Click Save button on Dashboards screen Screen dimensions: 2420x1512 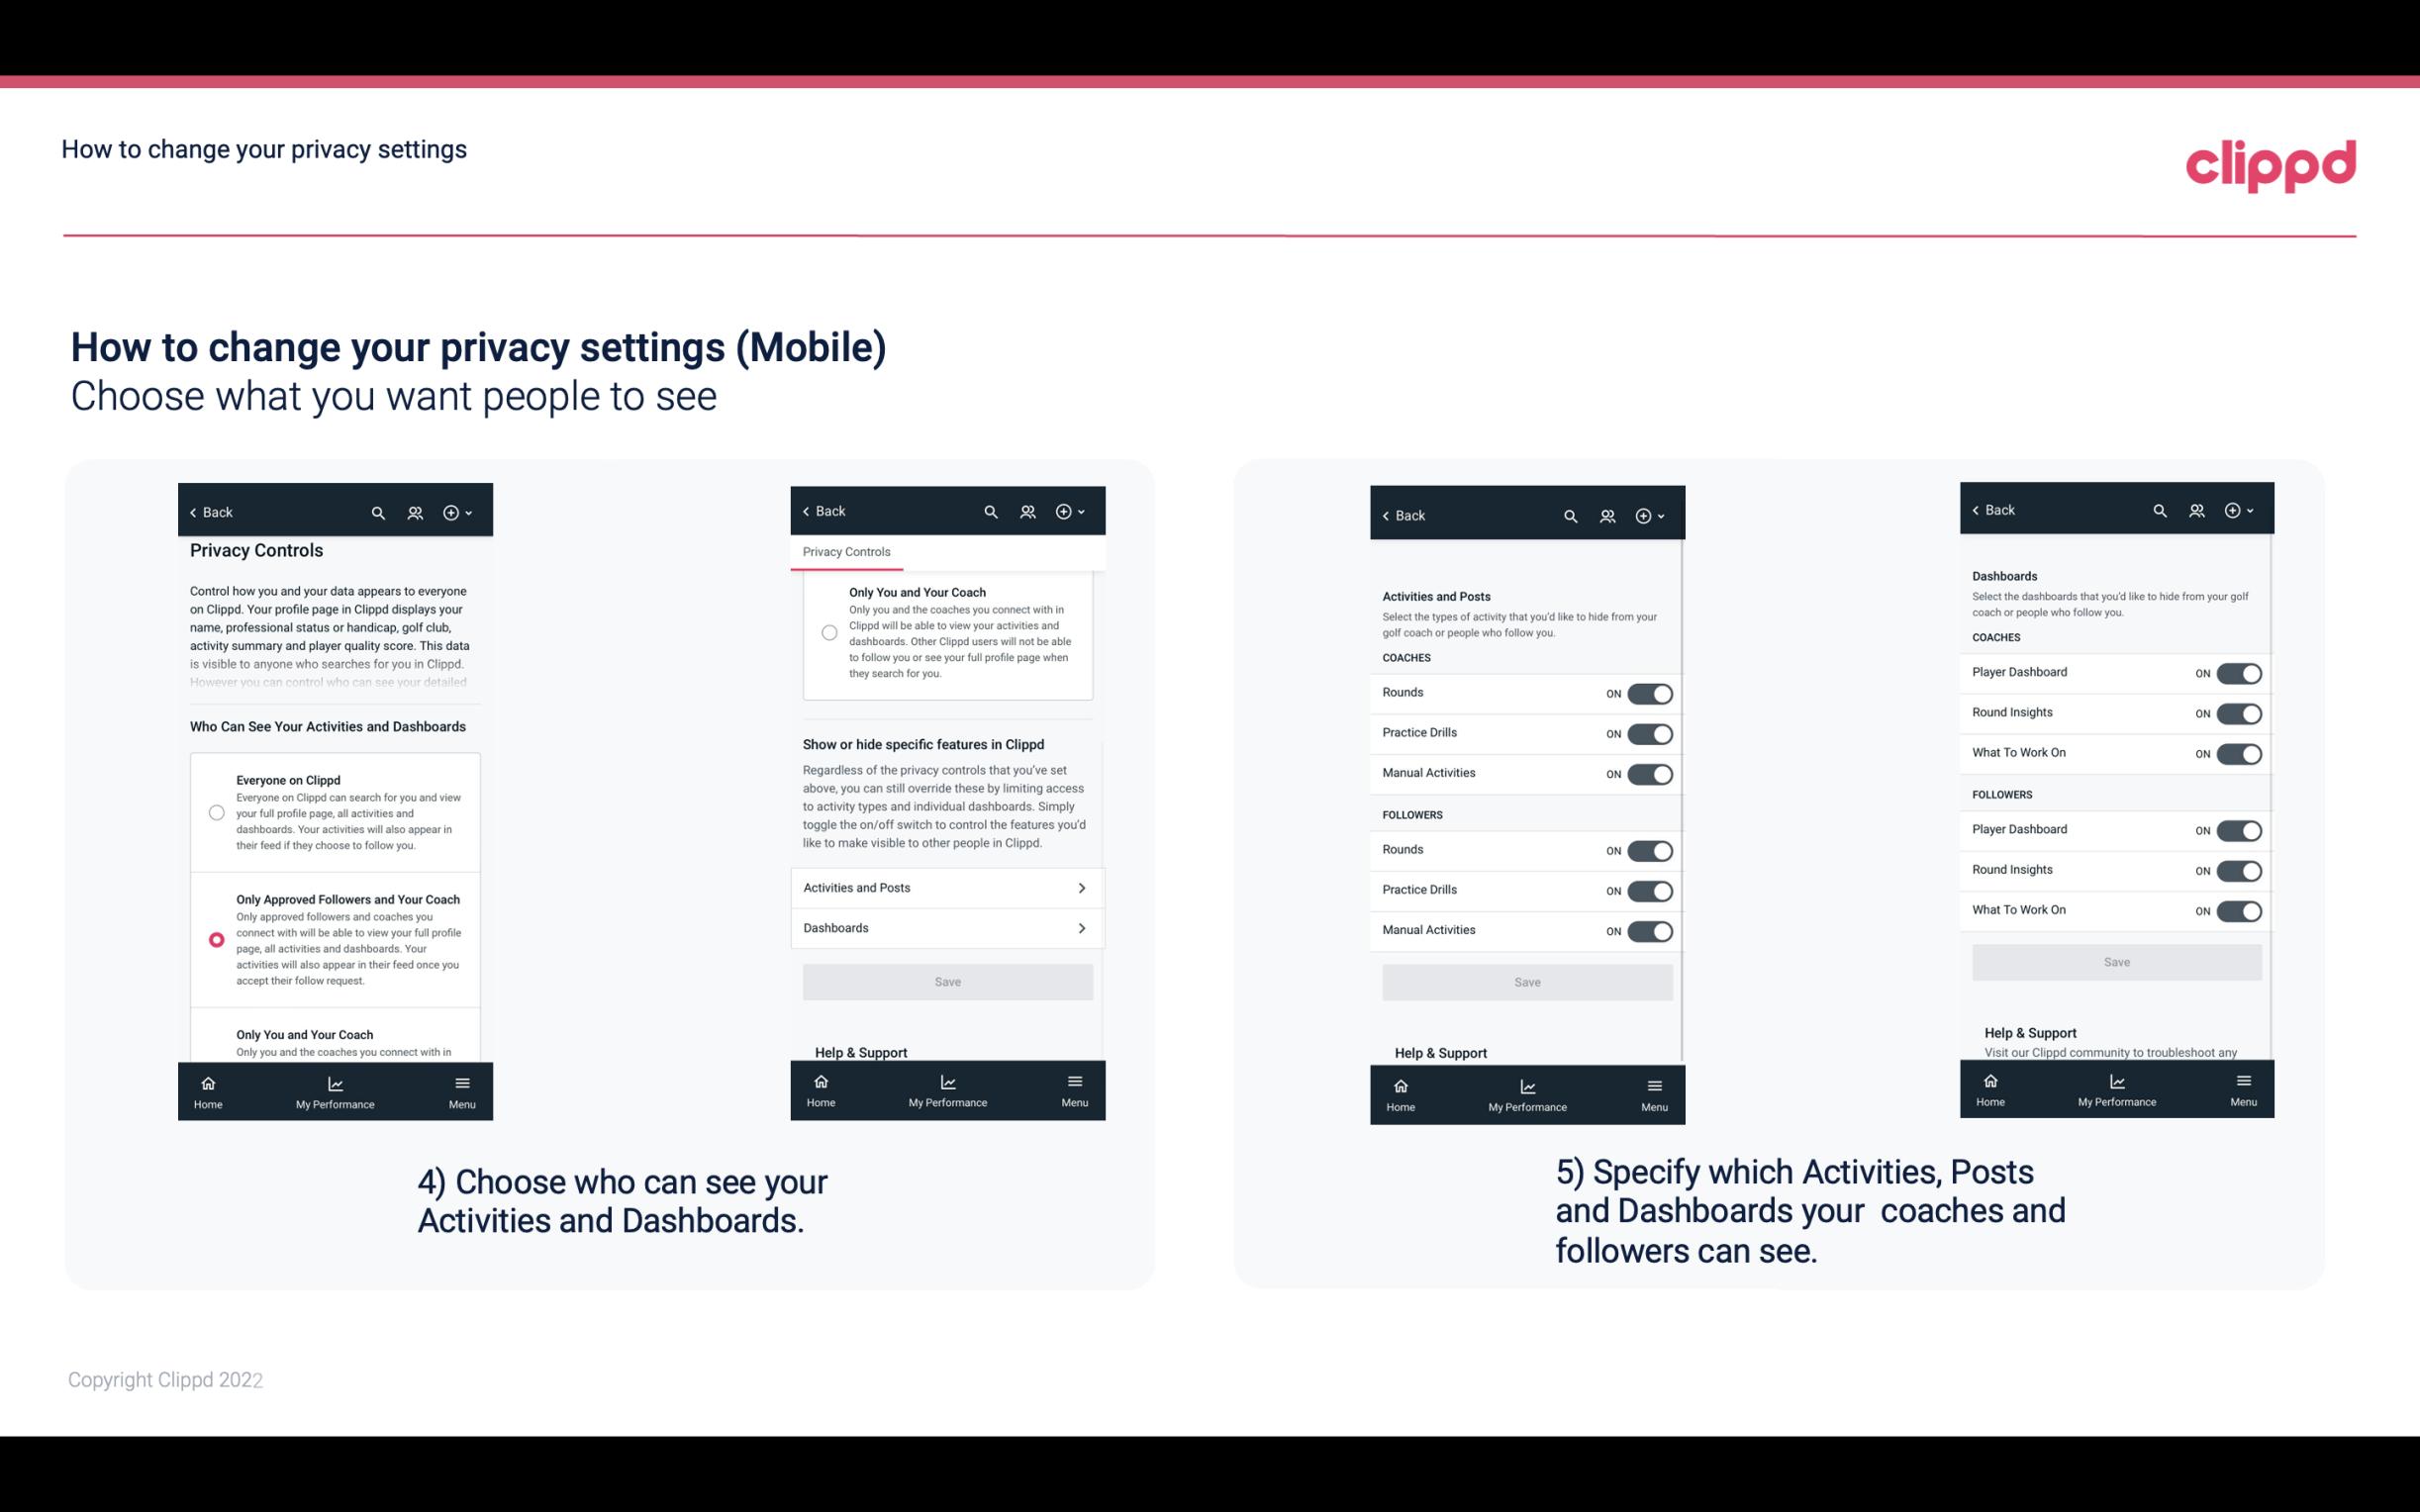coord(2113,960)
